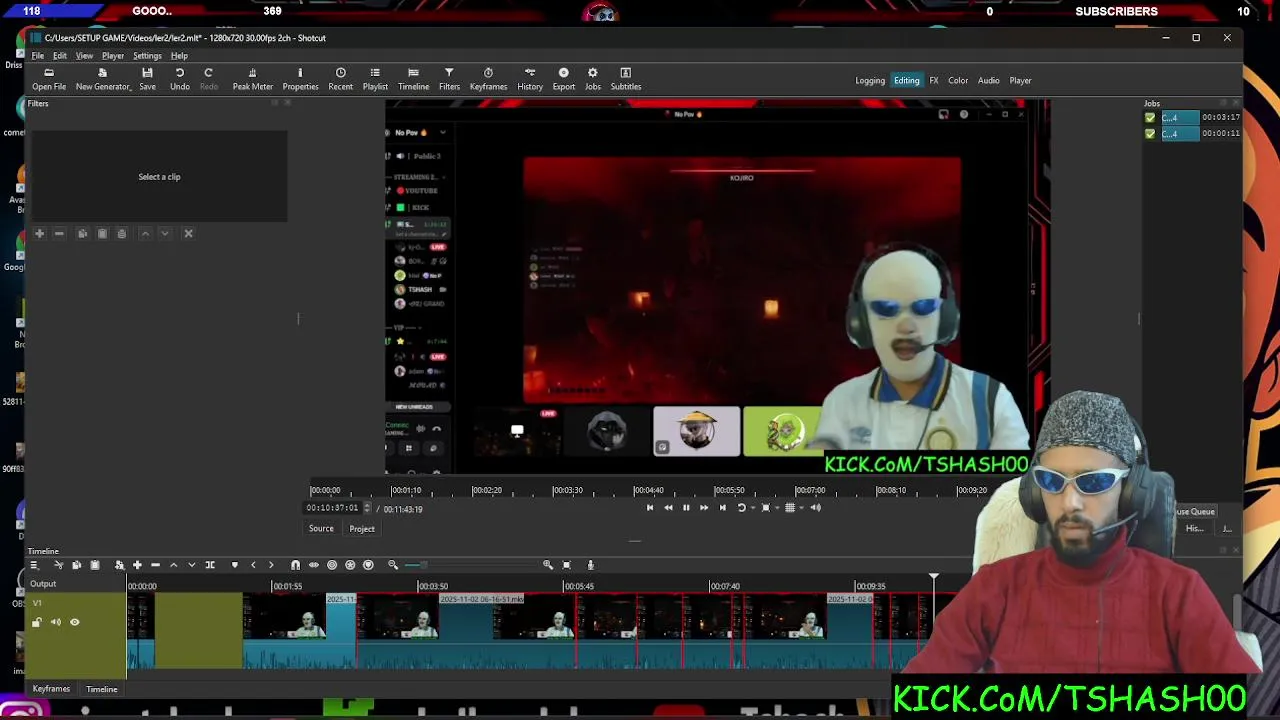Switch to Editing layout
Image resolution: width=1280 pixels, height=720 pixels.
point(907,81)
